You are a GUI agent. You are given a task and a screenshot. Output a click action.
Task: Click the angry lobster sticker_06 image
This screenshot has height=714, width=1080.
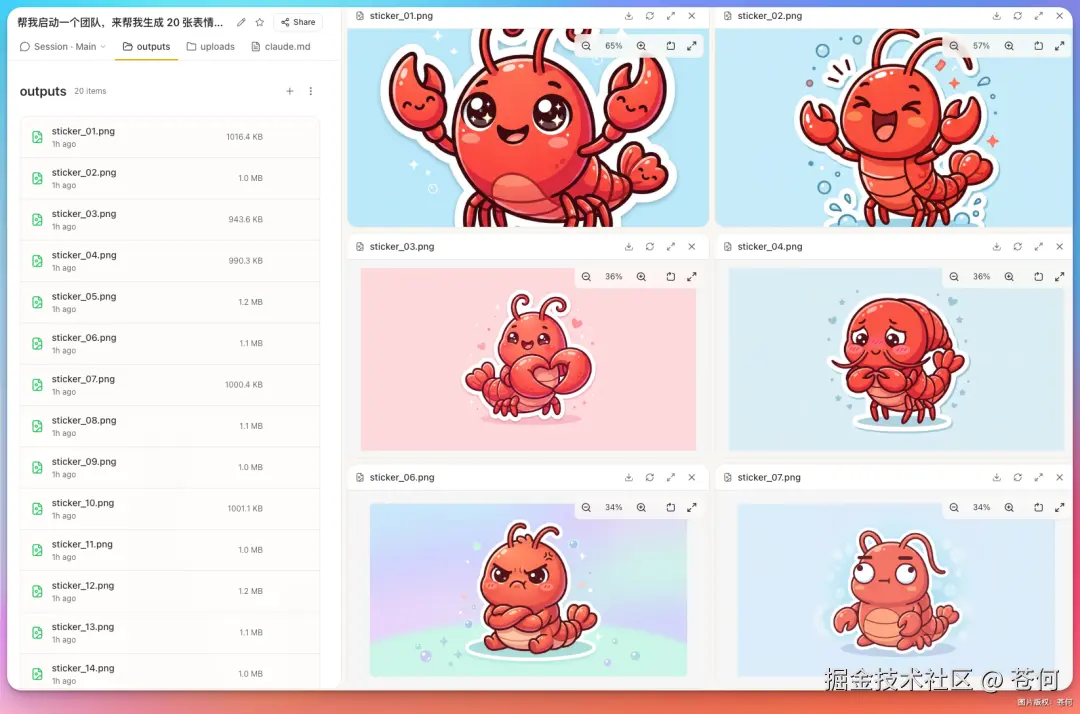pos(528,589)
